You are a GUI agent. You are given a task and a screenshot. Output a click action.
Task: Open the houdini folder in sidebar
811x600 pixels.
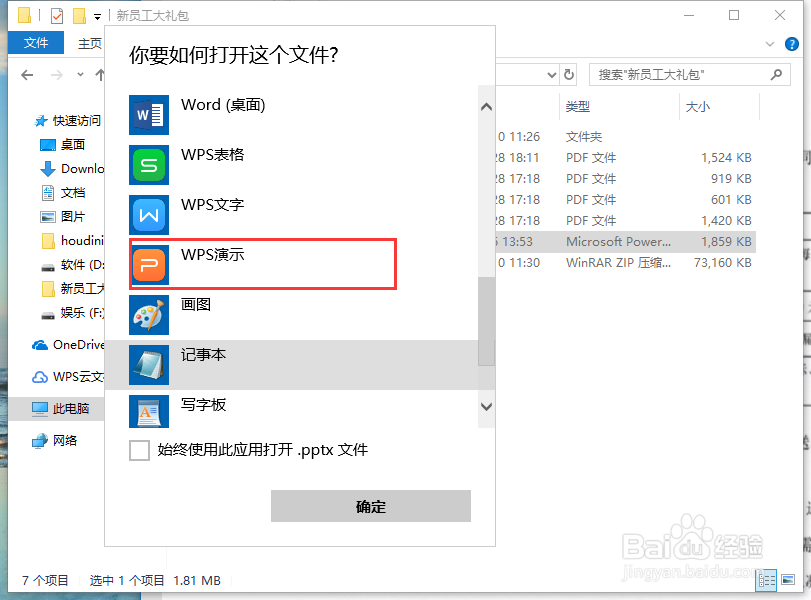[x=72, y=241]
